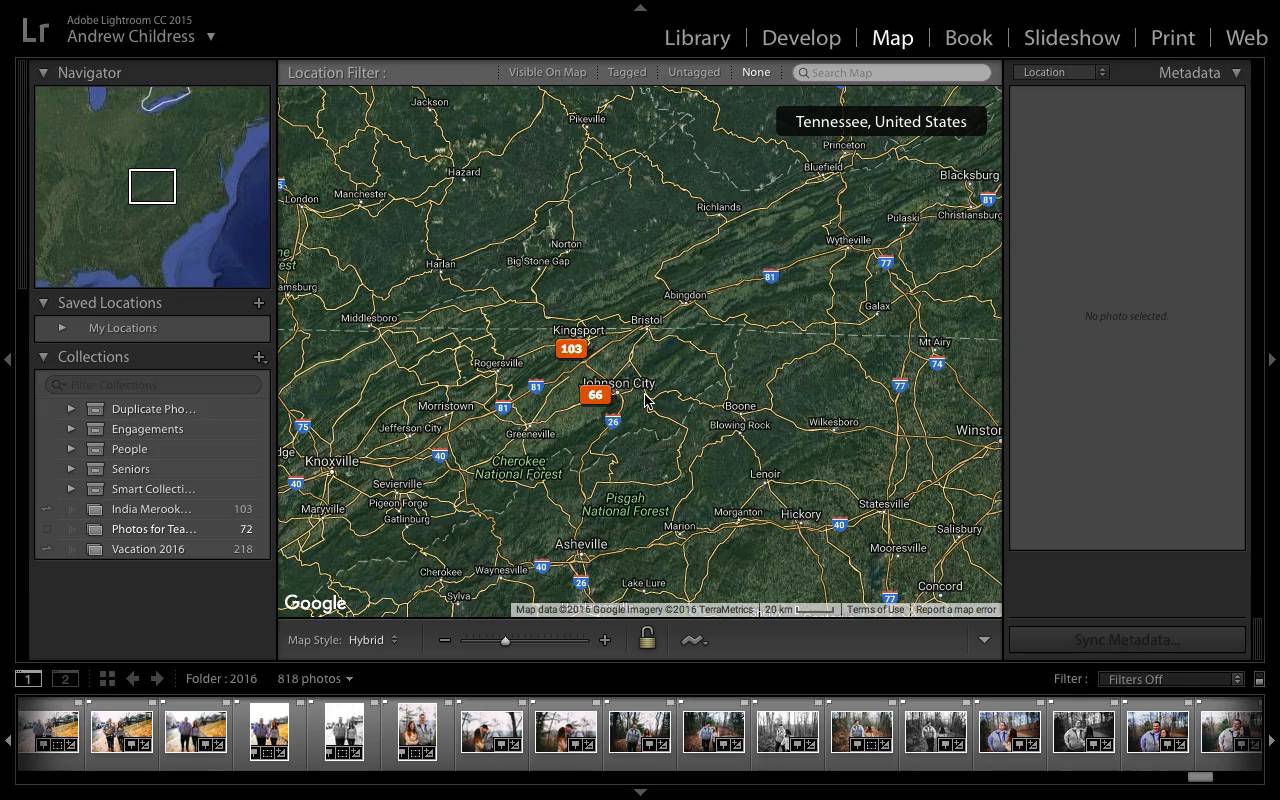Click the 66 photo cluster marker near Johnson City
Image resolution: width=1280 pixels, height=800 pixels.
pyautogui.click(x=595, y=395)
